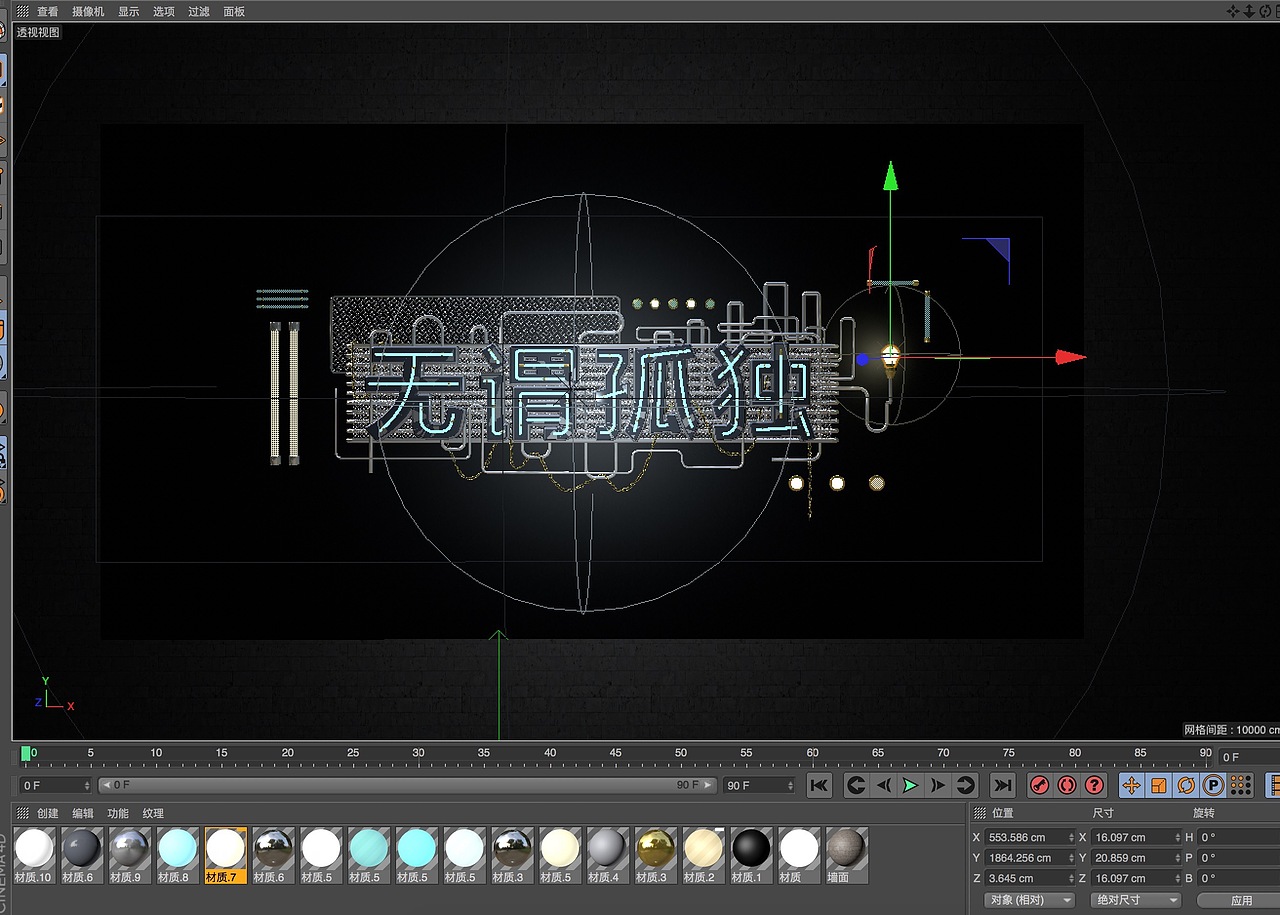Toggle rotation keyframe recording
This screenshot has height=915, width=1280.
pos(1186,785)
